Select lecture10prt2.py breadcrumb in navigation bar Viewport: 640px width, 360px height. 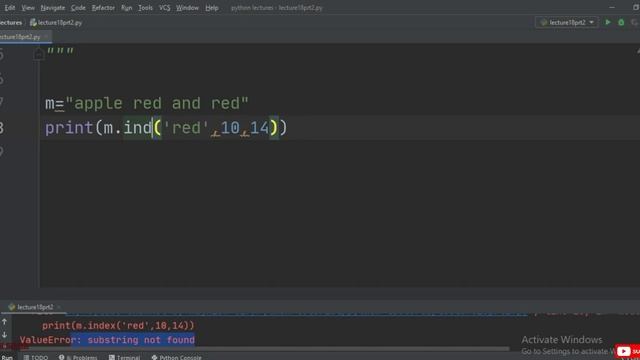[60, 23]
